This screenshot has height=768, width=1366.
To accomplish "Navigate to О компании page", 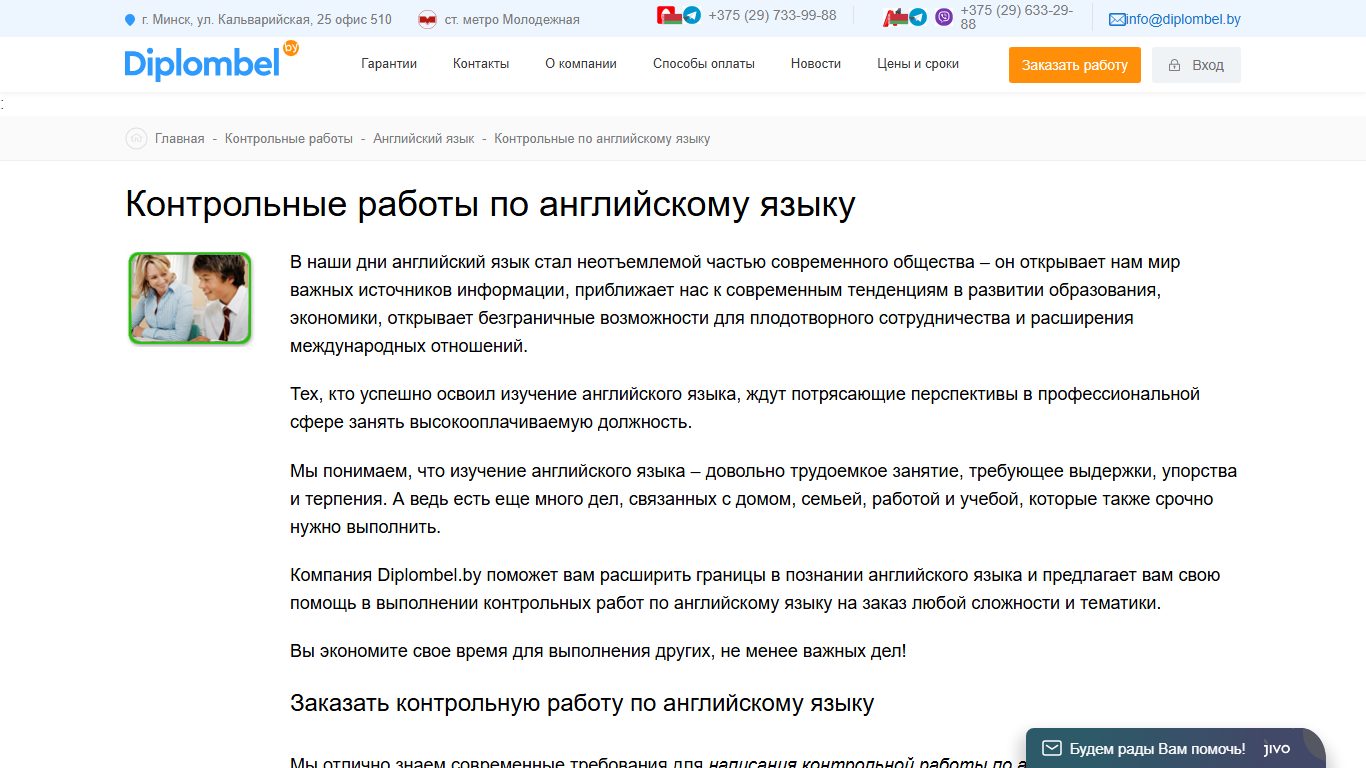I will click(581, 64).
